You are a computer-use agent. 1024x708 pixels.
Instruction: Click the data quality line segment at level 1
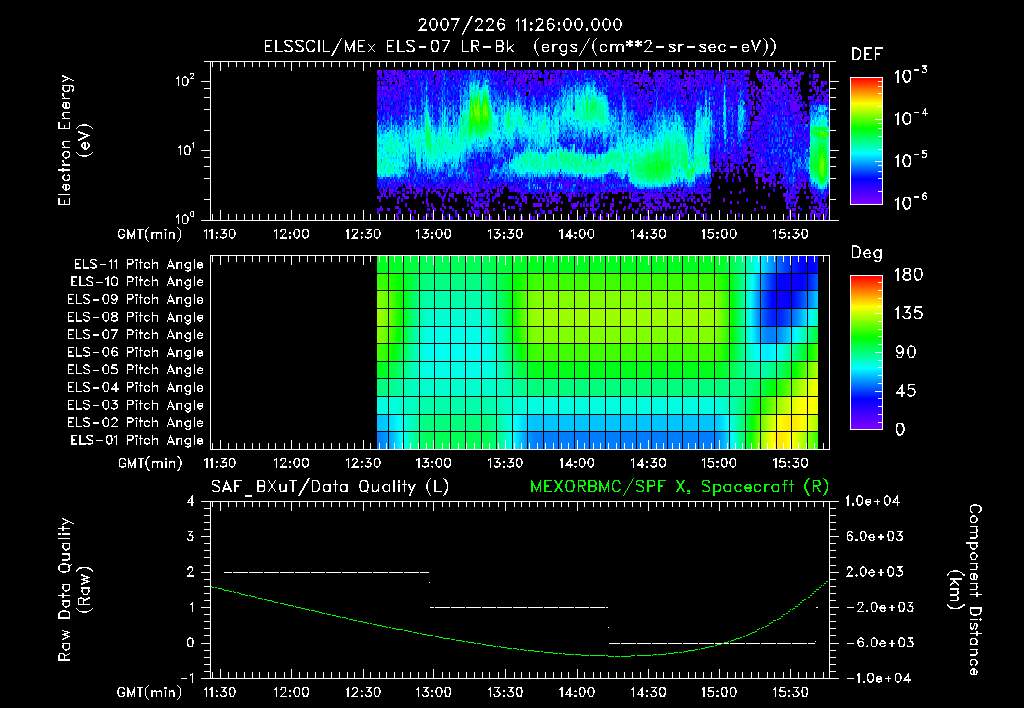pos(519,607)
